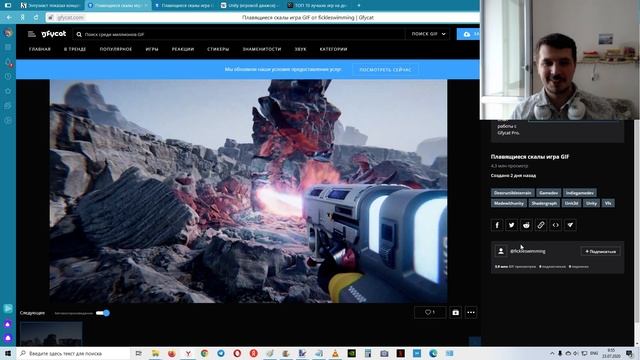Open the @fickleswimming profile link

tap(527, 251)
